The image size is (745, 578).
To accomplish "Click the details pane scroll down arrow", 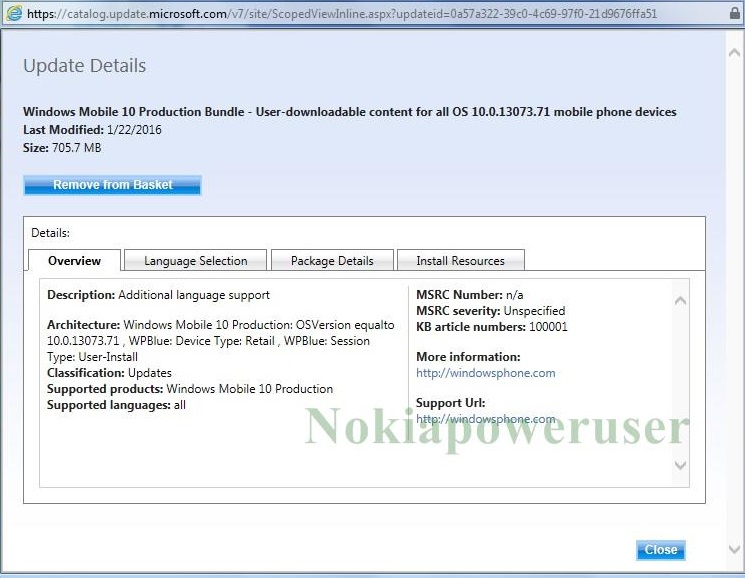I will (680, 465).
